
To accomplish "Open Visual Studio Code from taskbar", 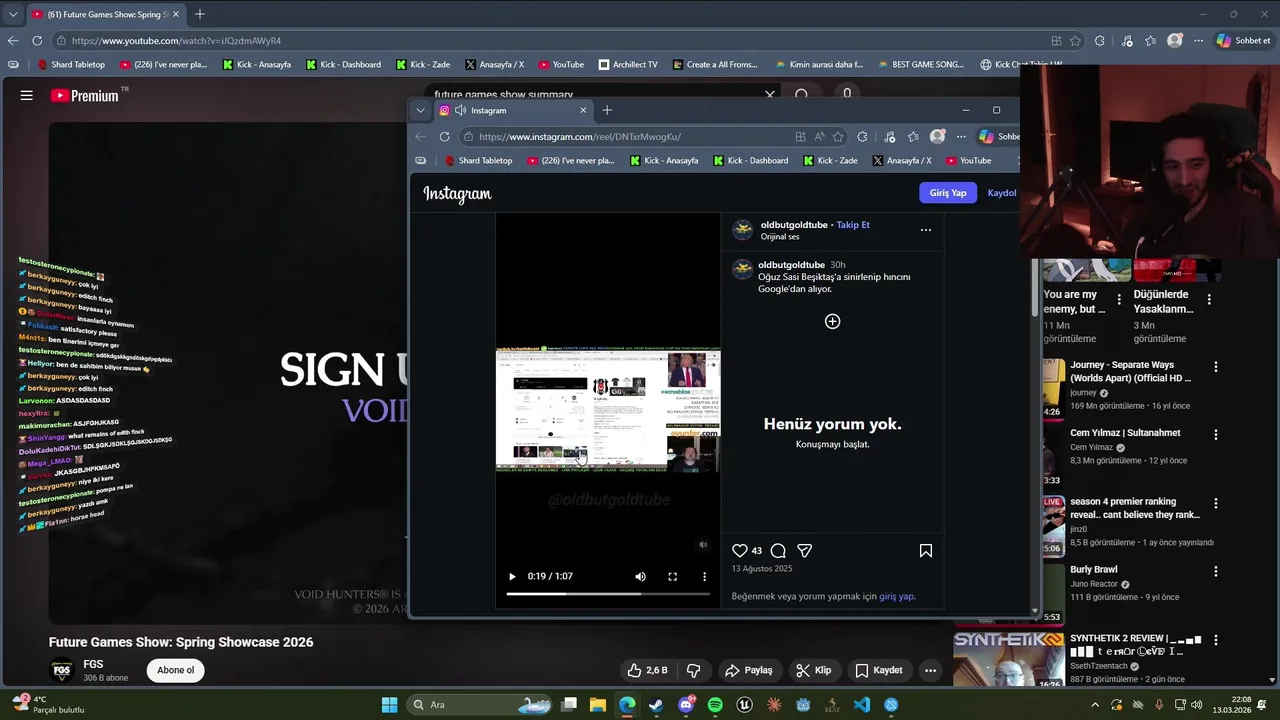I will pyautogui.click(x=862, y=705).
